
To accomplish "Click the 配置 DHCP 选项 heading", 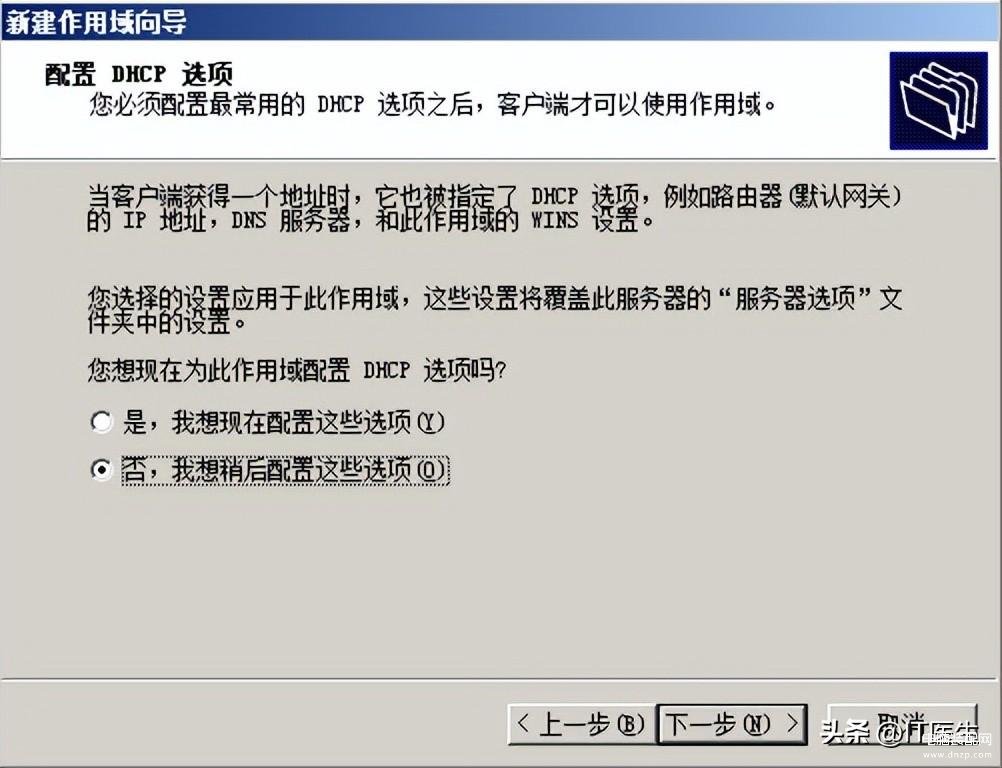I will point(139,74).
